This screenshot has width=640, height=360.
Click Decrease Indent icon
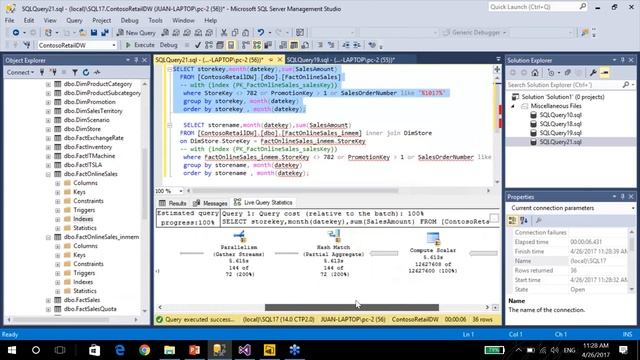[346, 45]
